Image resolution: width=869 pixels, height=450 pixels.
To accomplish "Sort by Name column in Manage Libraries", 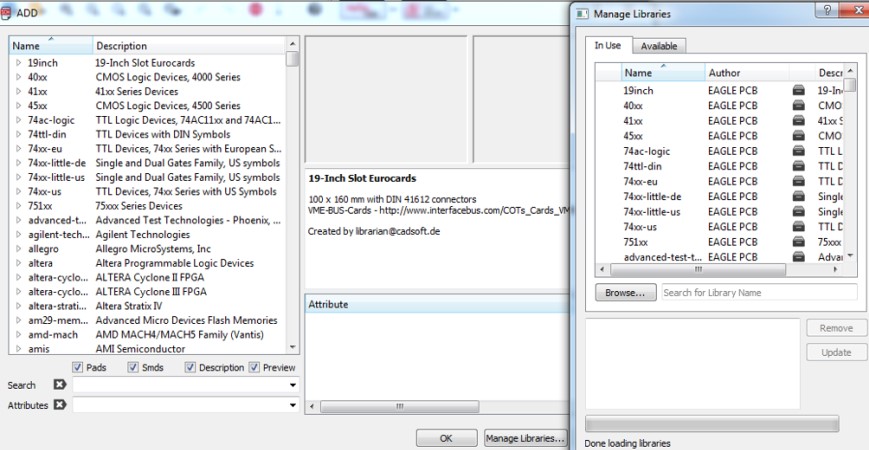I will click(x=663, y=73).
